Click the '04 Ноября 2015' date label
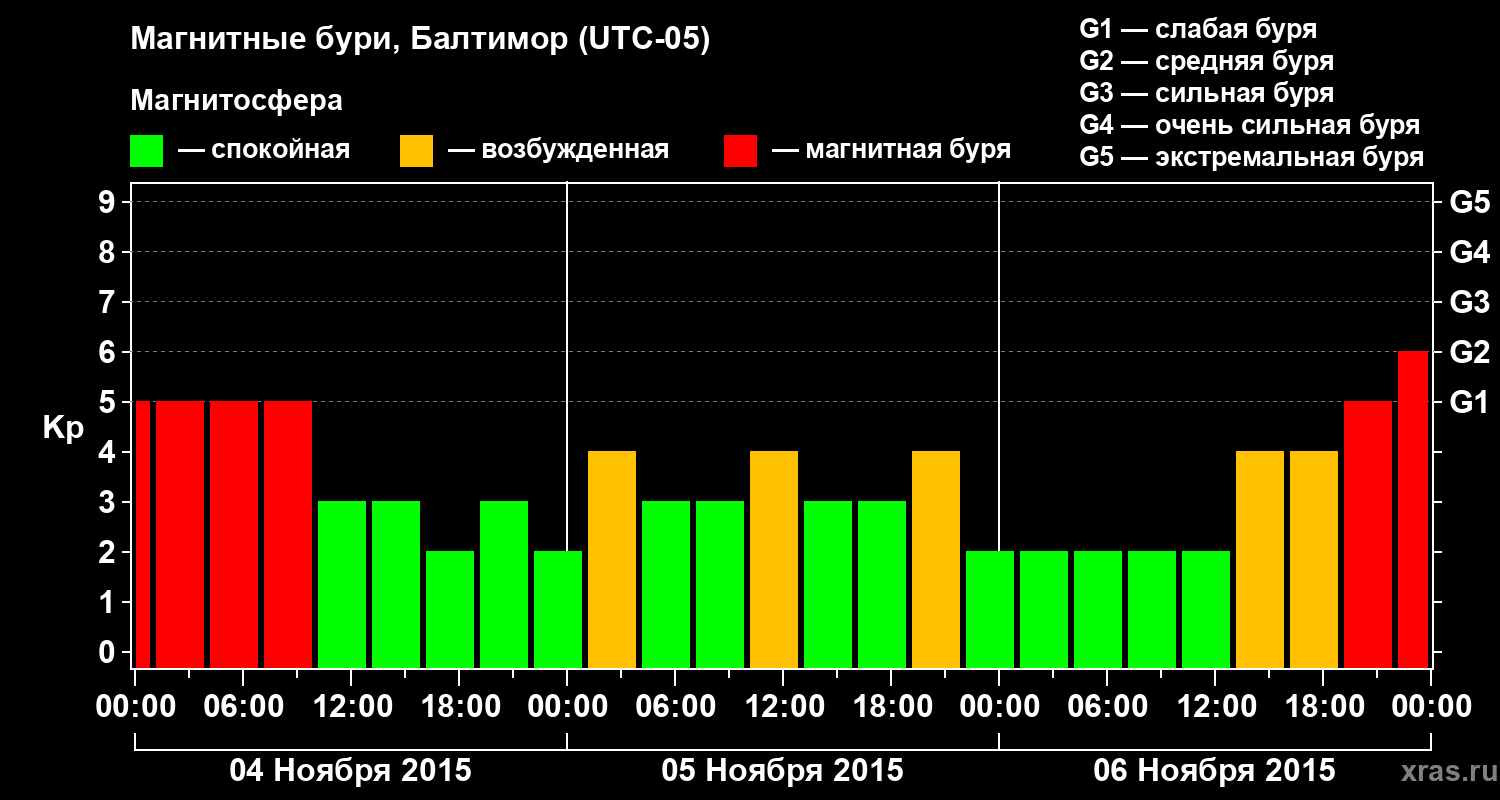This screenshot has height=800, width=1500. point(350,770)
